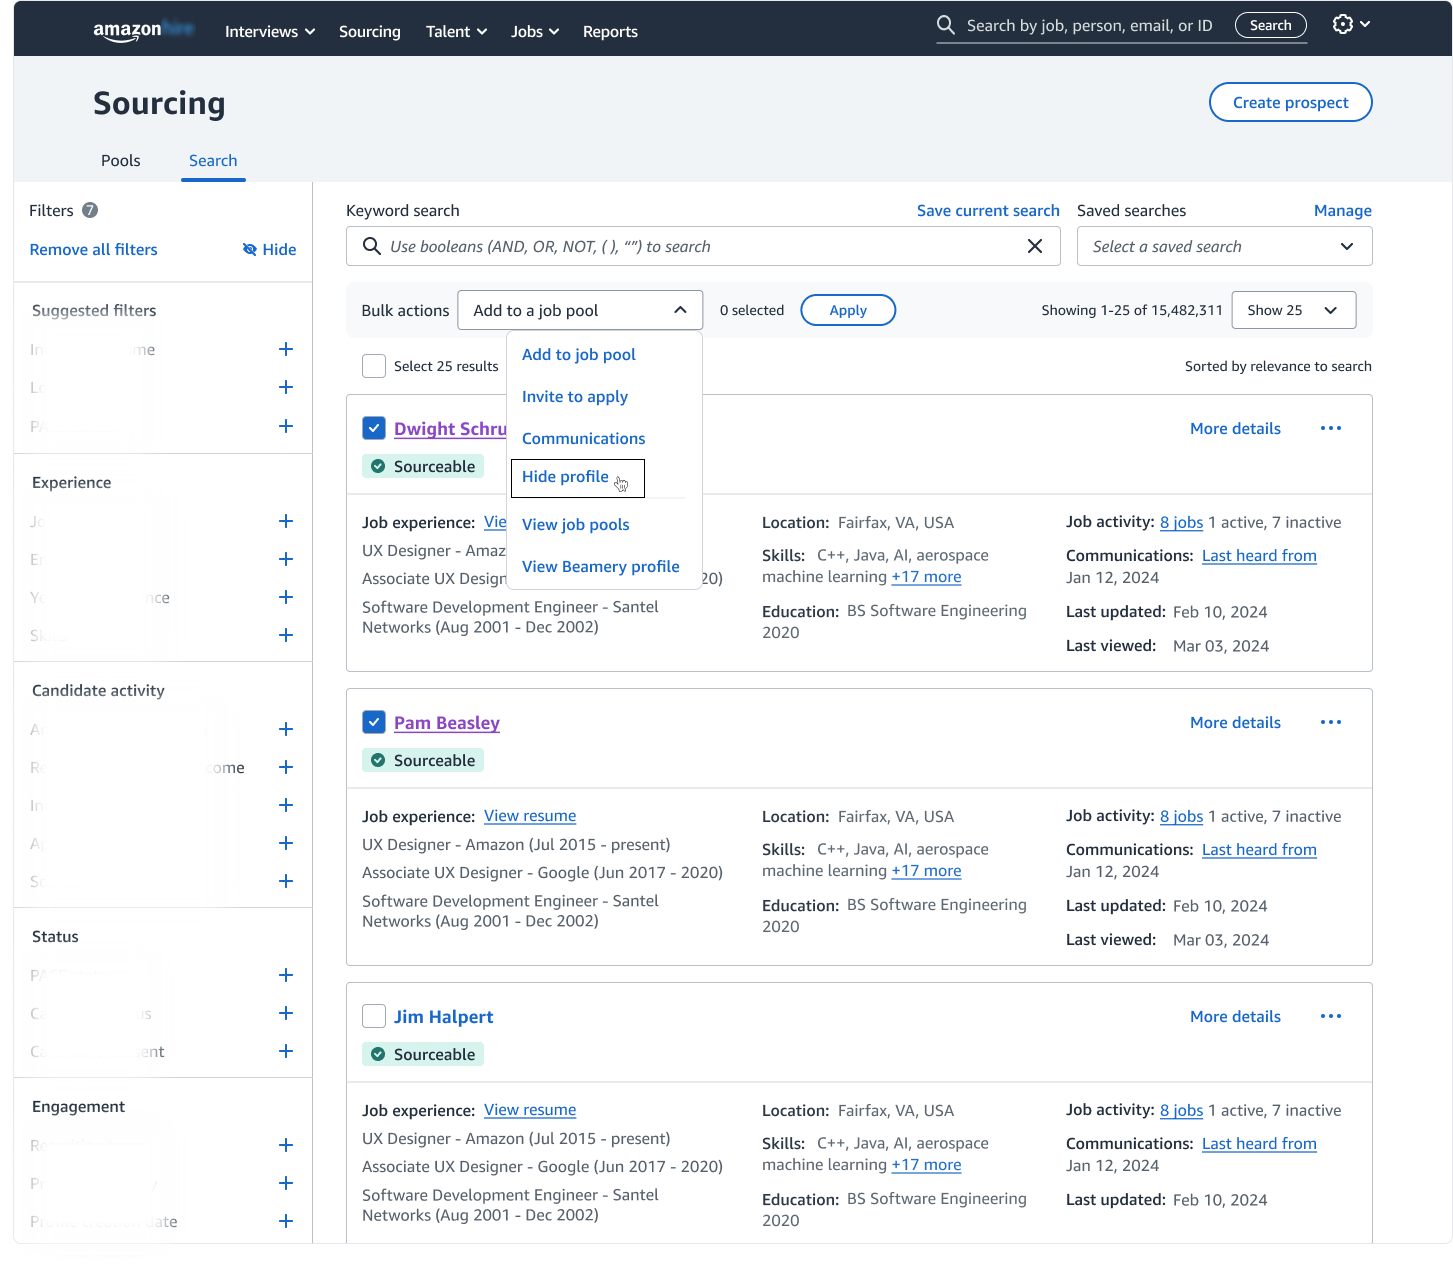1453x1269 pixels.
Task: Click the Hide filters eye icon
Action: 250,249
